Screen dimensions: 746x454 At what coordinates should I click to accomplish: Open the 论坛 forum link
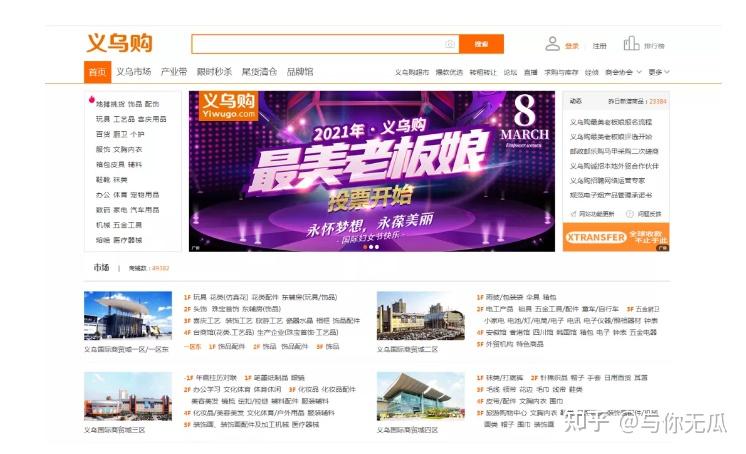tap(510, 72)
